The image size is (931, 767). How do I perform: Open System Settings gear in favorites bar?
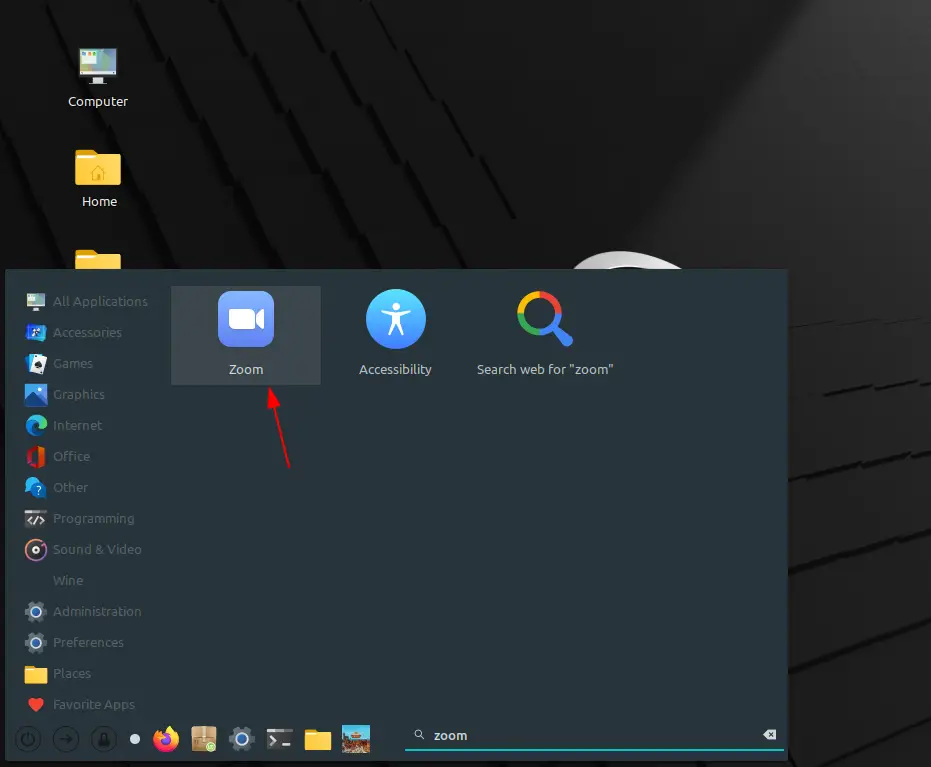click(242, 739)
